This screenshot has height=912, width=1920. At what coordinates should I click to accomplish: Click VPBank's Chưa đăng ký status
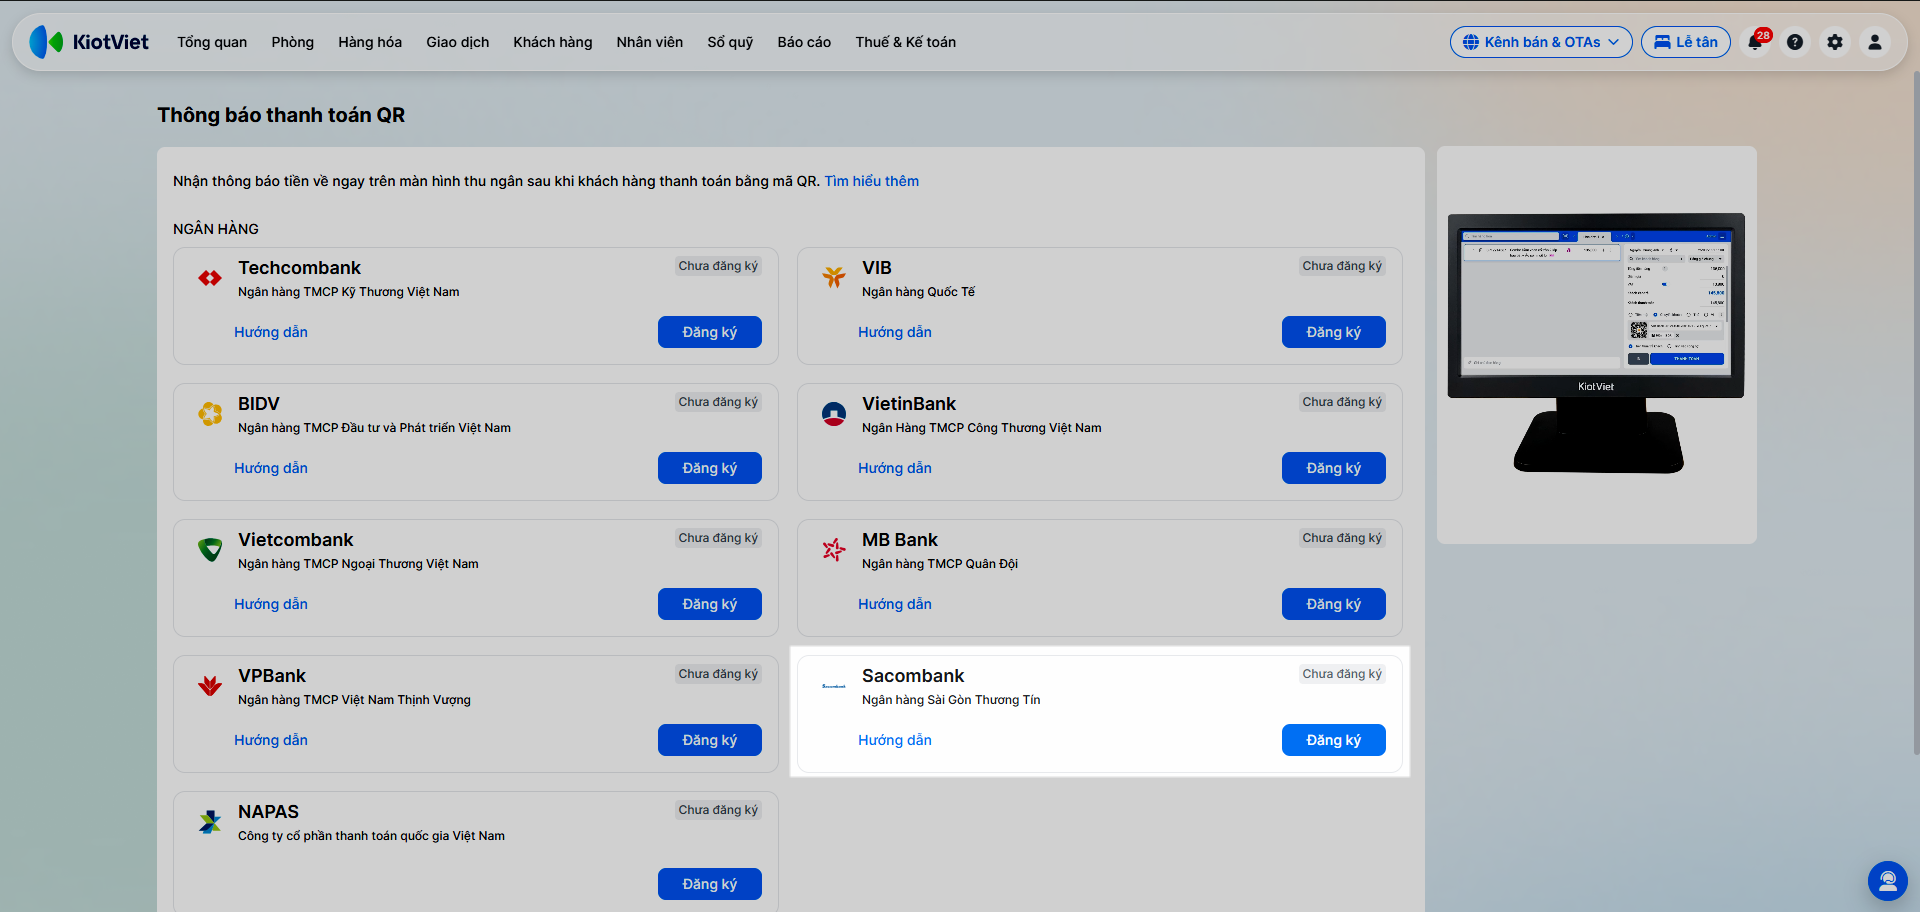[718, 674]
